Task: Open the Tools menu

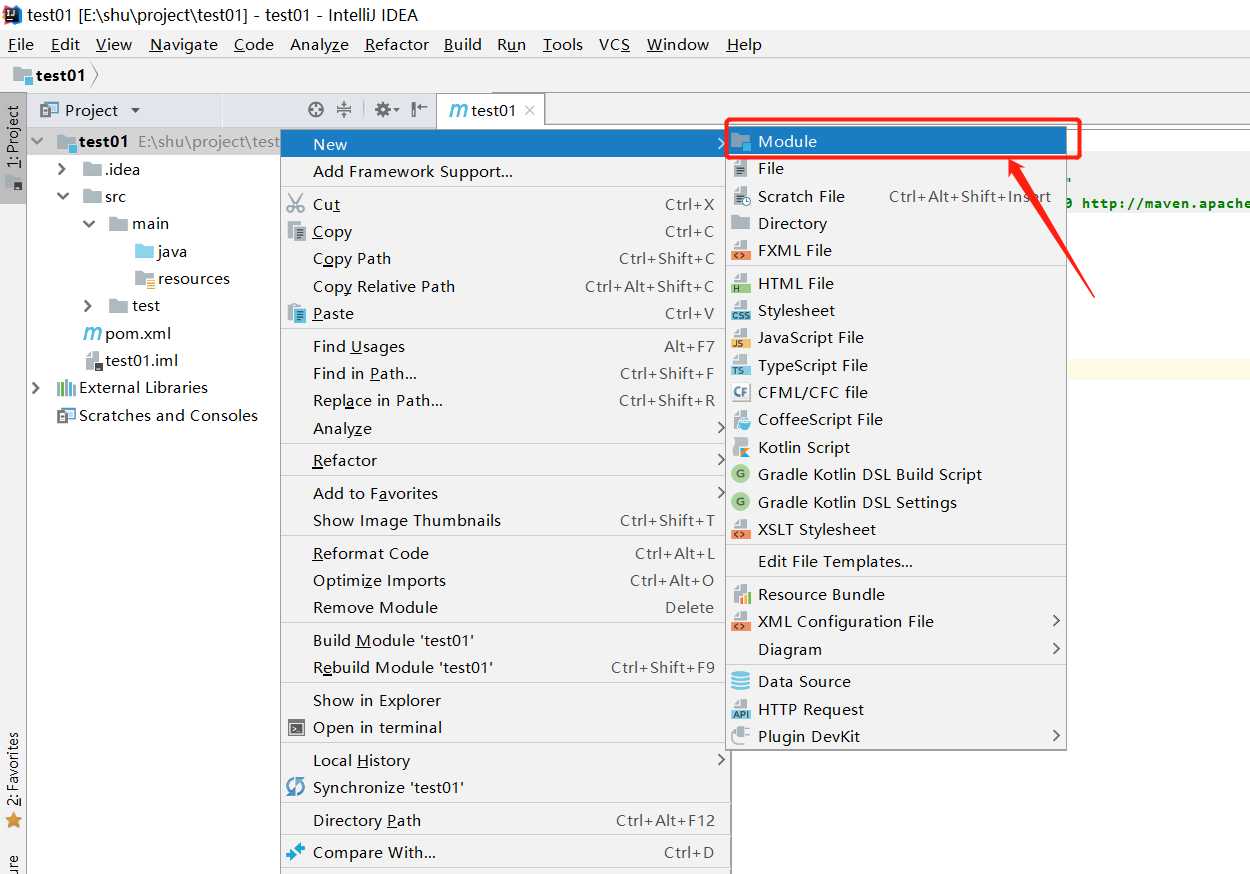Action: (563, 44)
